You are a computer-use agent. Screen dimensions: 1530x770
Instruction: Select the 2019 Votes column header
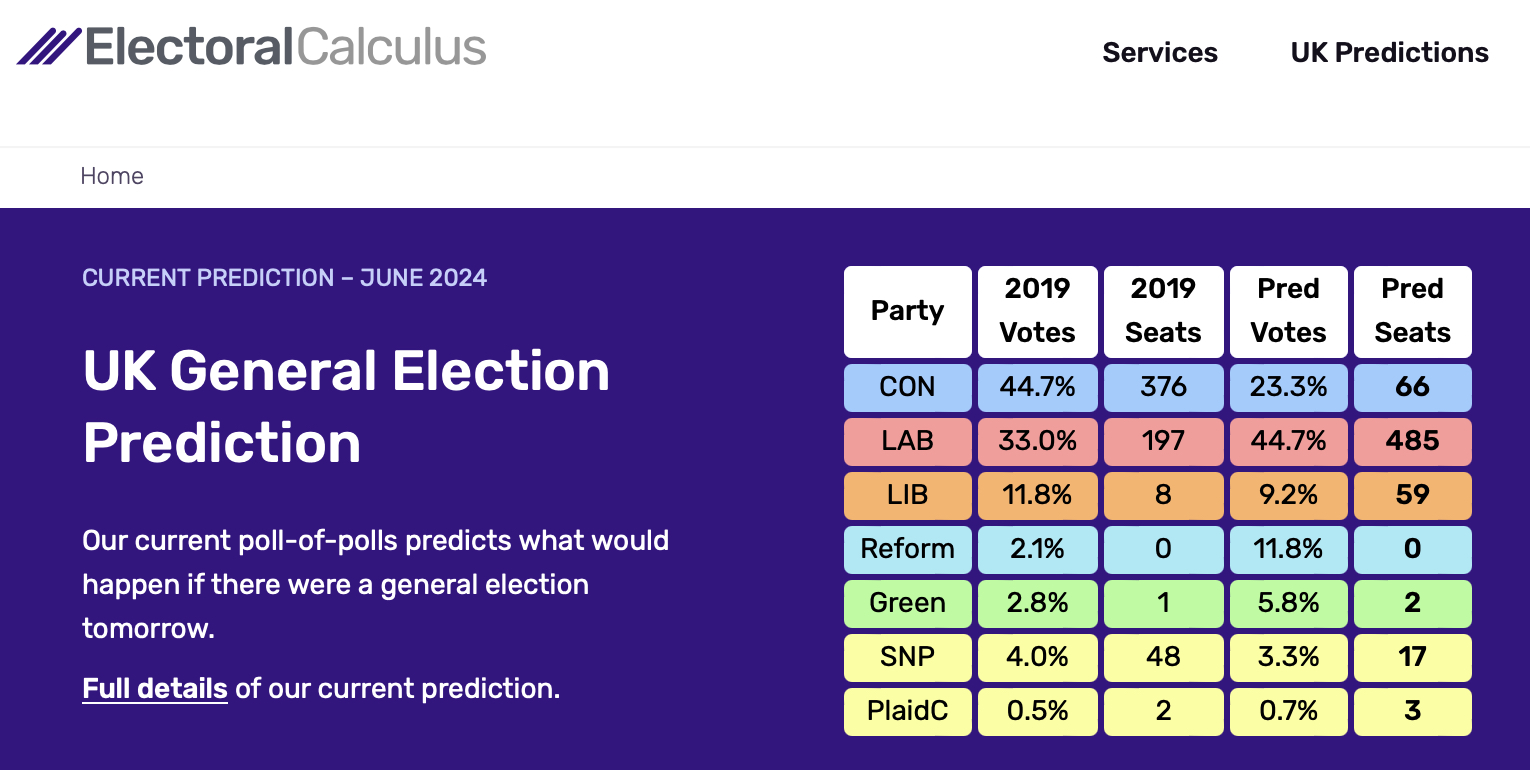tap(1038, 311)
